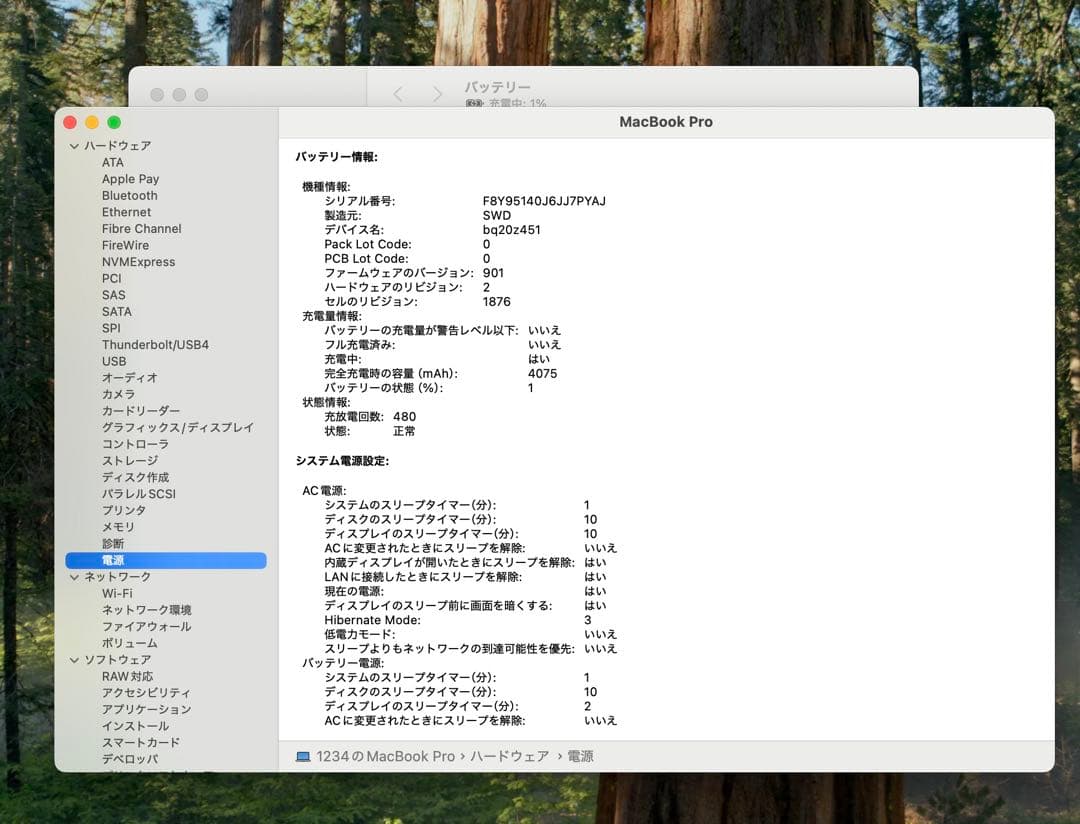This screenshot has height=824, width=1080.
Task: Collapse the ハードウェア section in the sidebar
Action: pos(74,145)
